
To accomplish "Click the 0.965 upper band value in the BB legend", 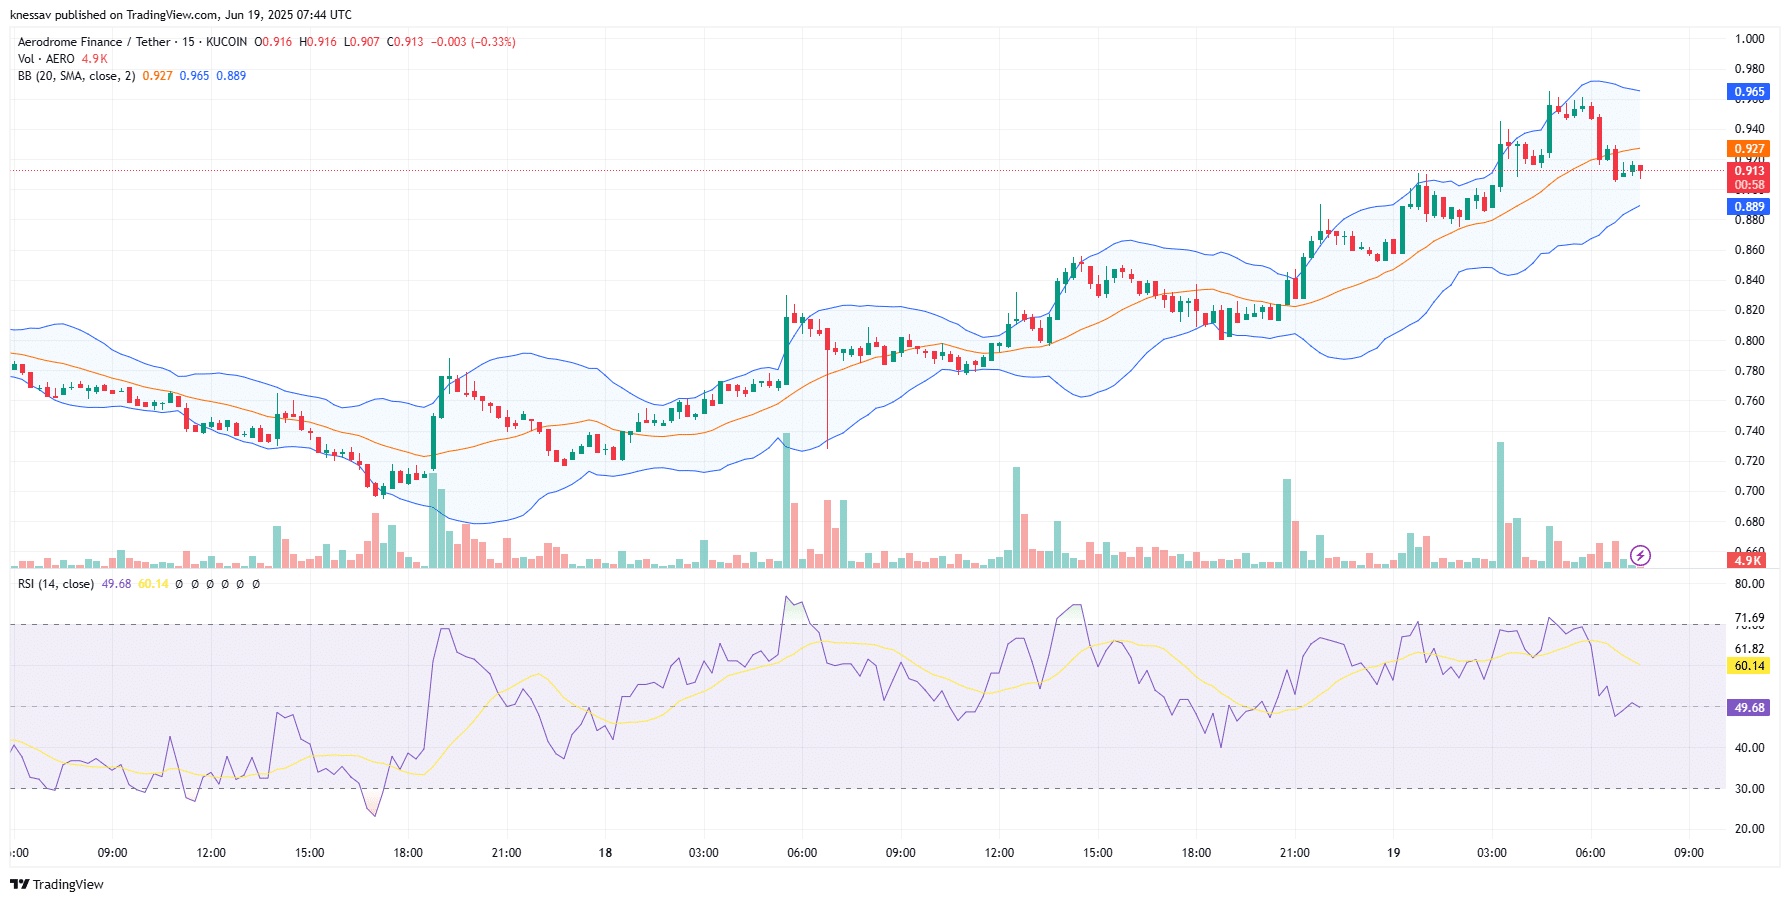I will tap(194, 76).
